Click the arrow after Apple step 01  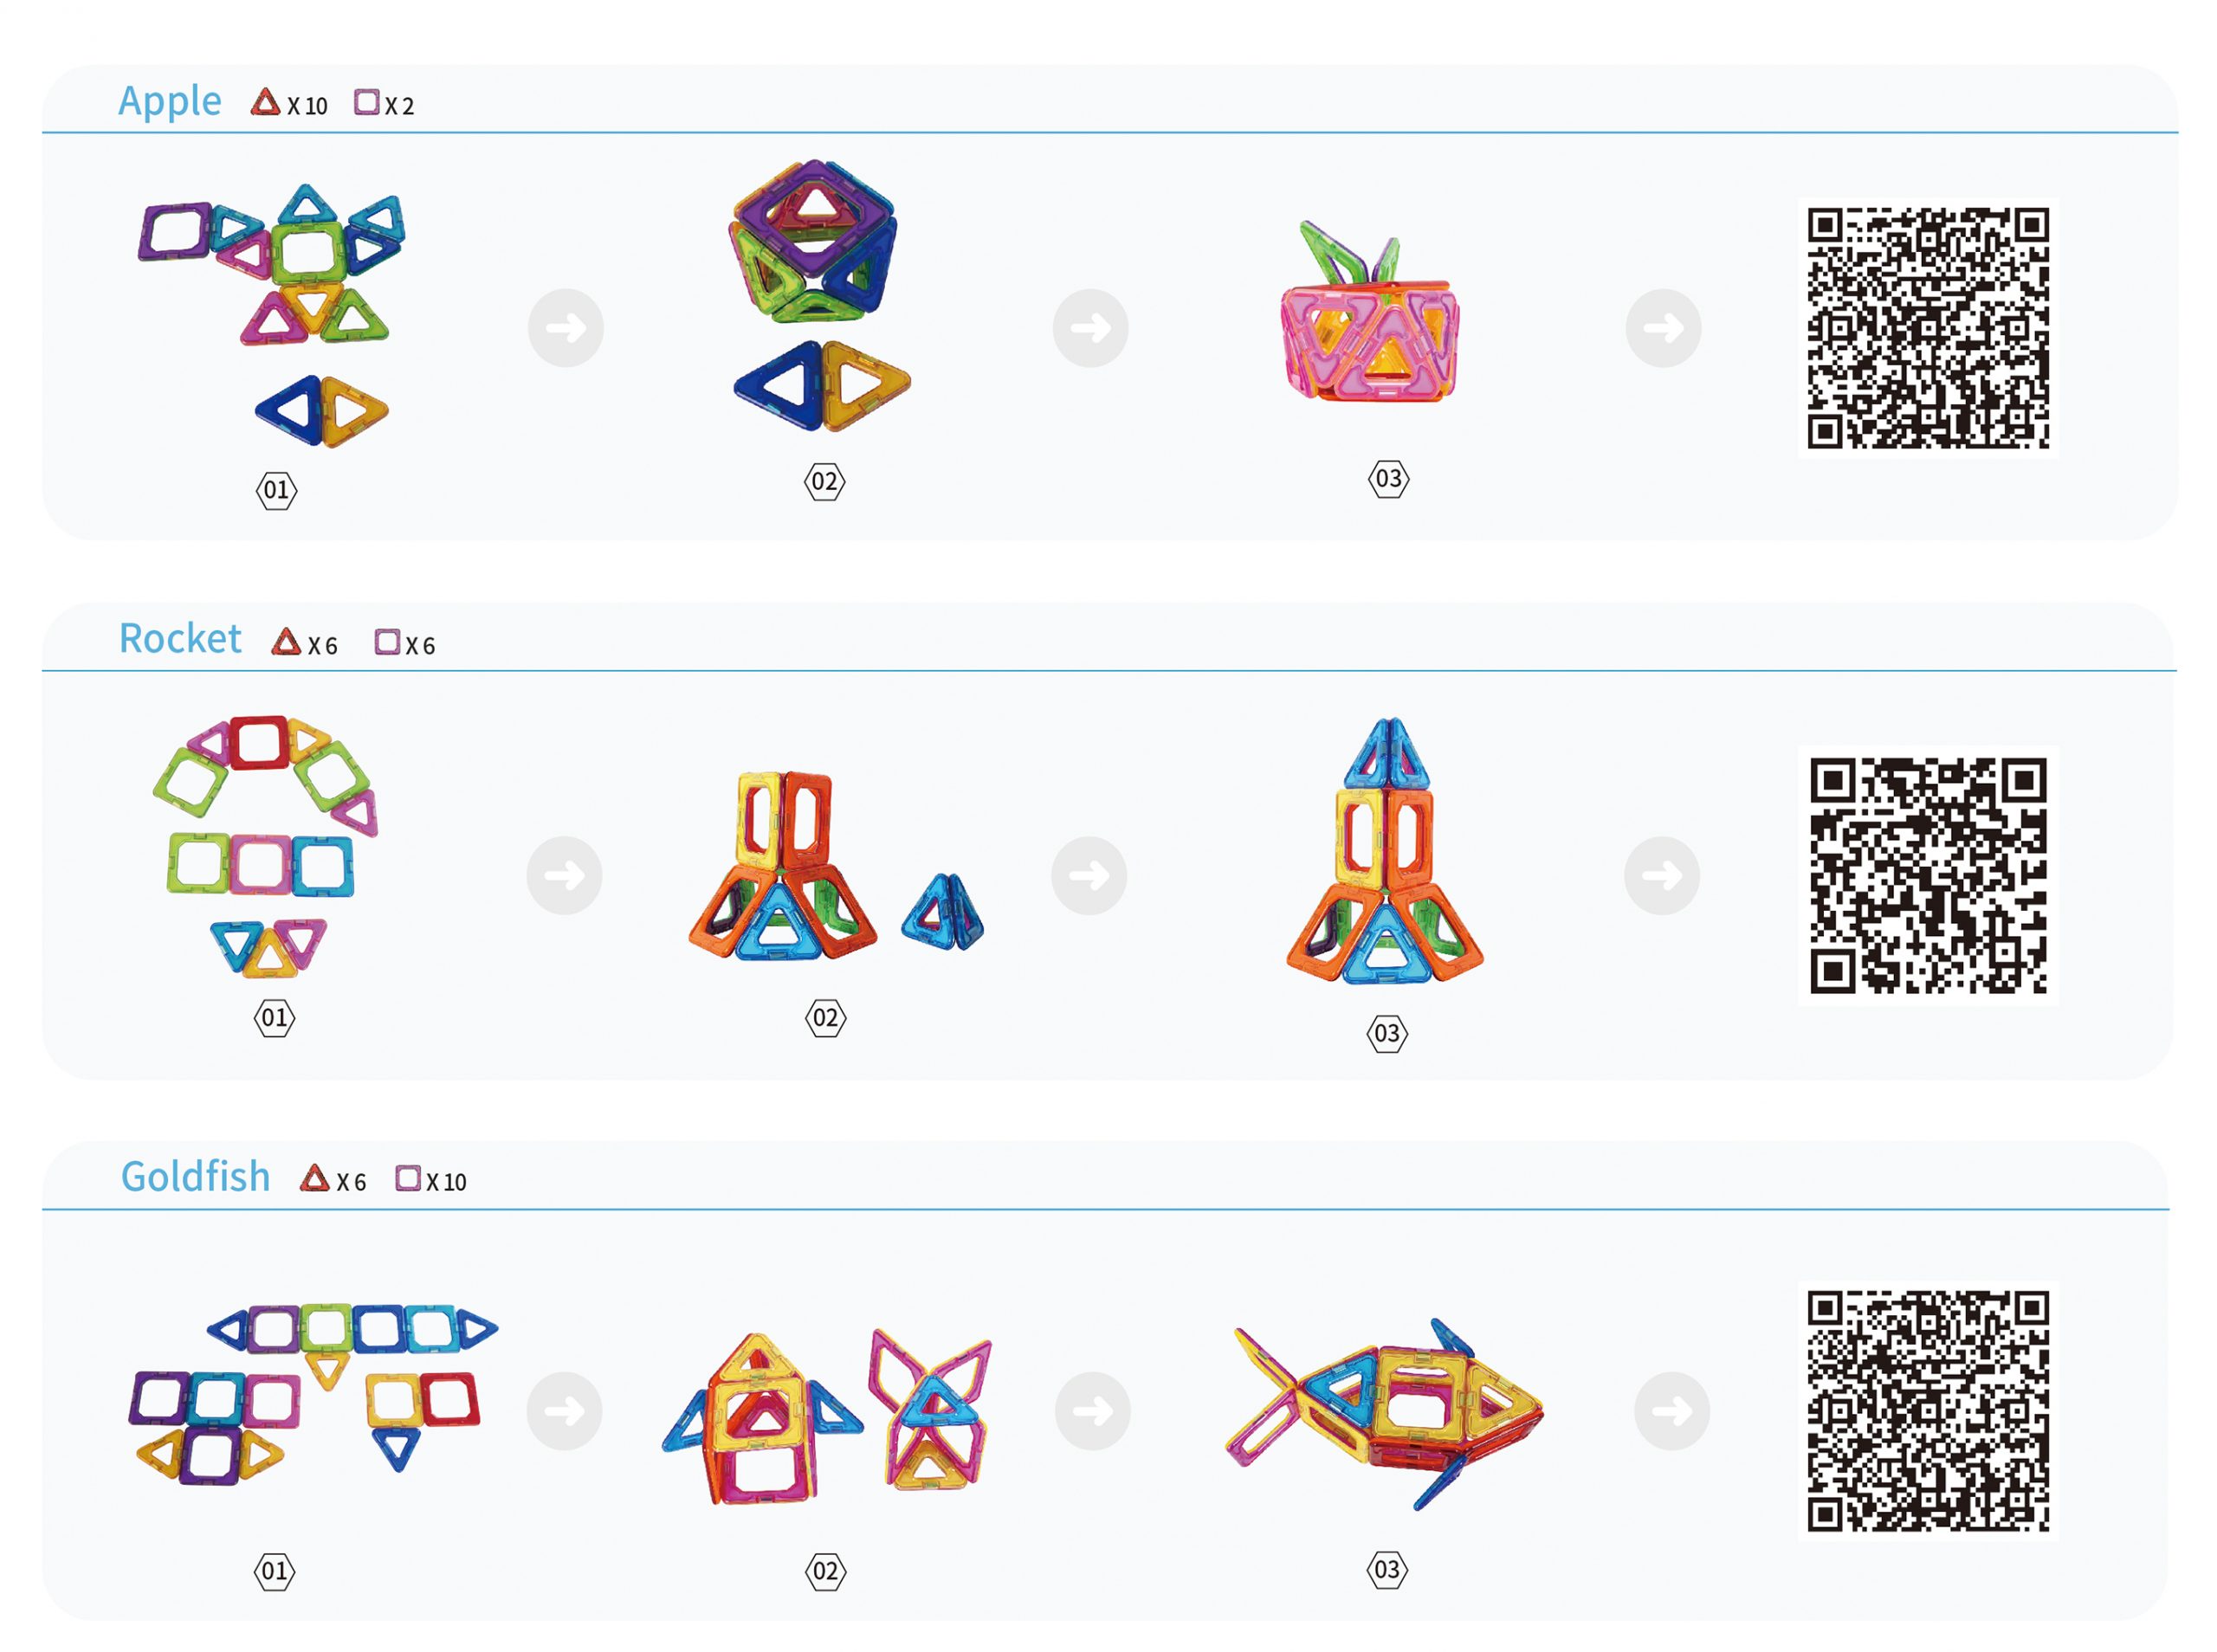565,327
